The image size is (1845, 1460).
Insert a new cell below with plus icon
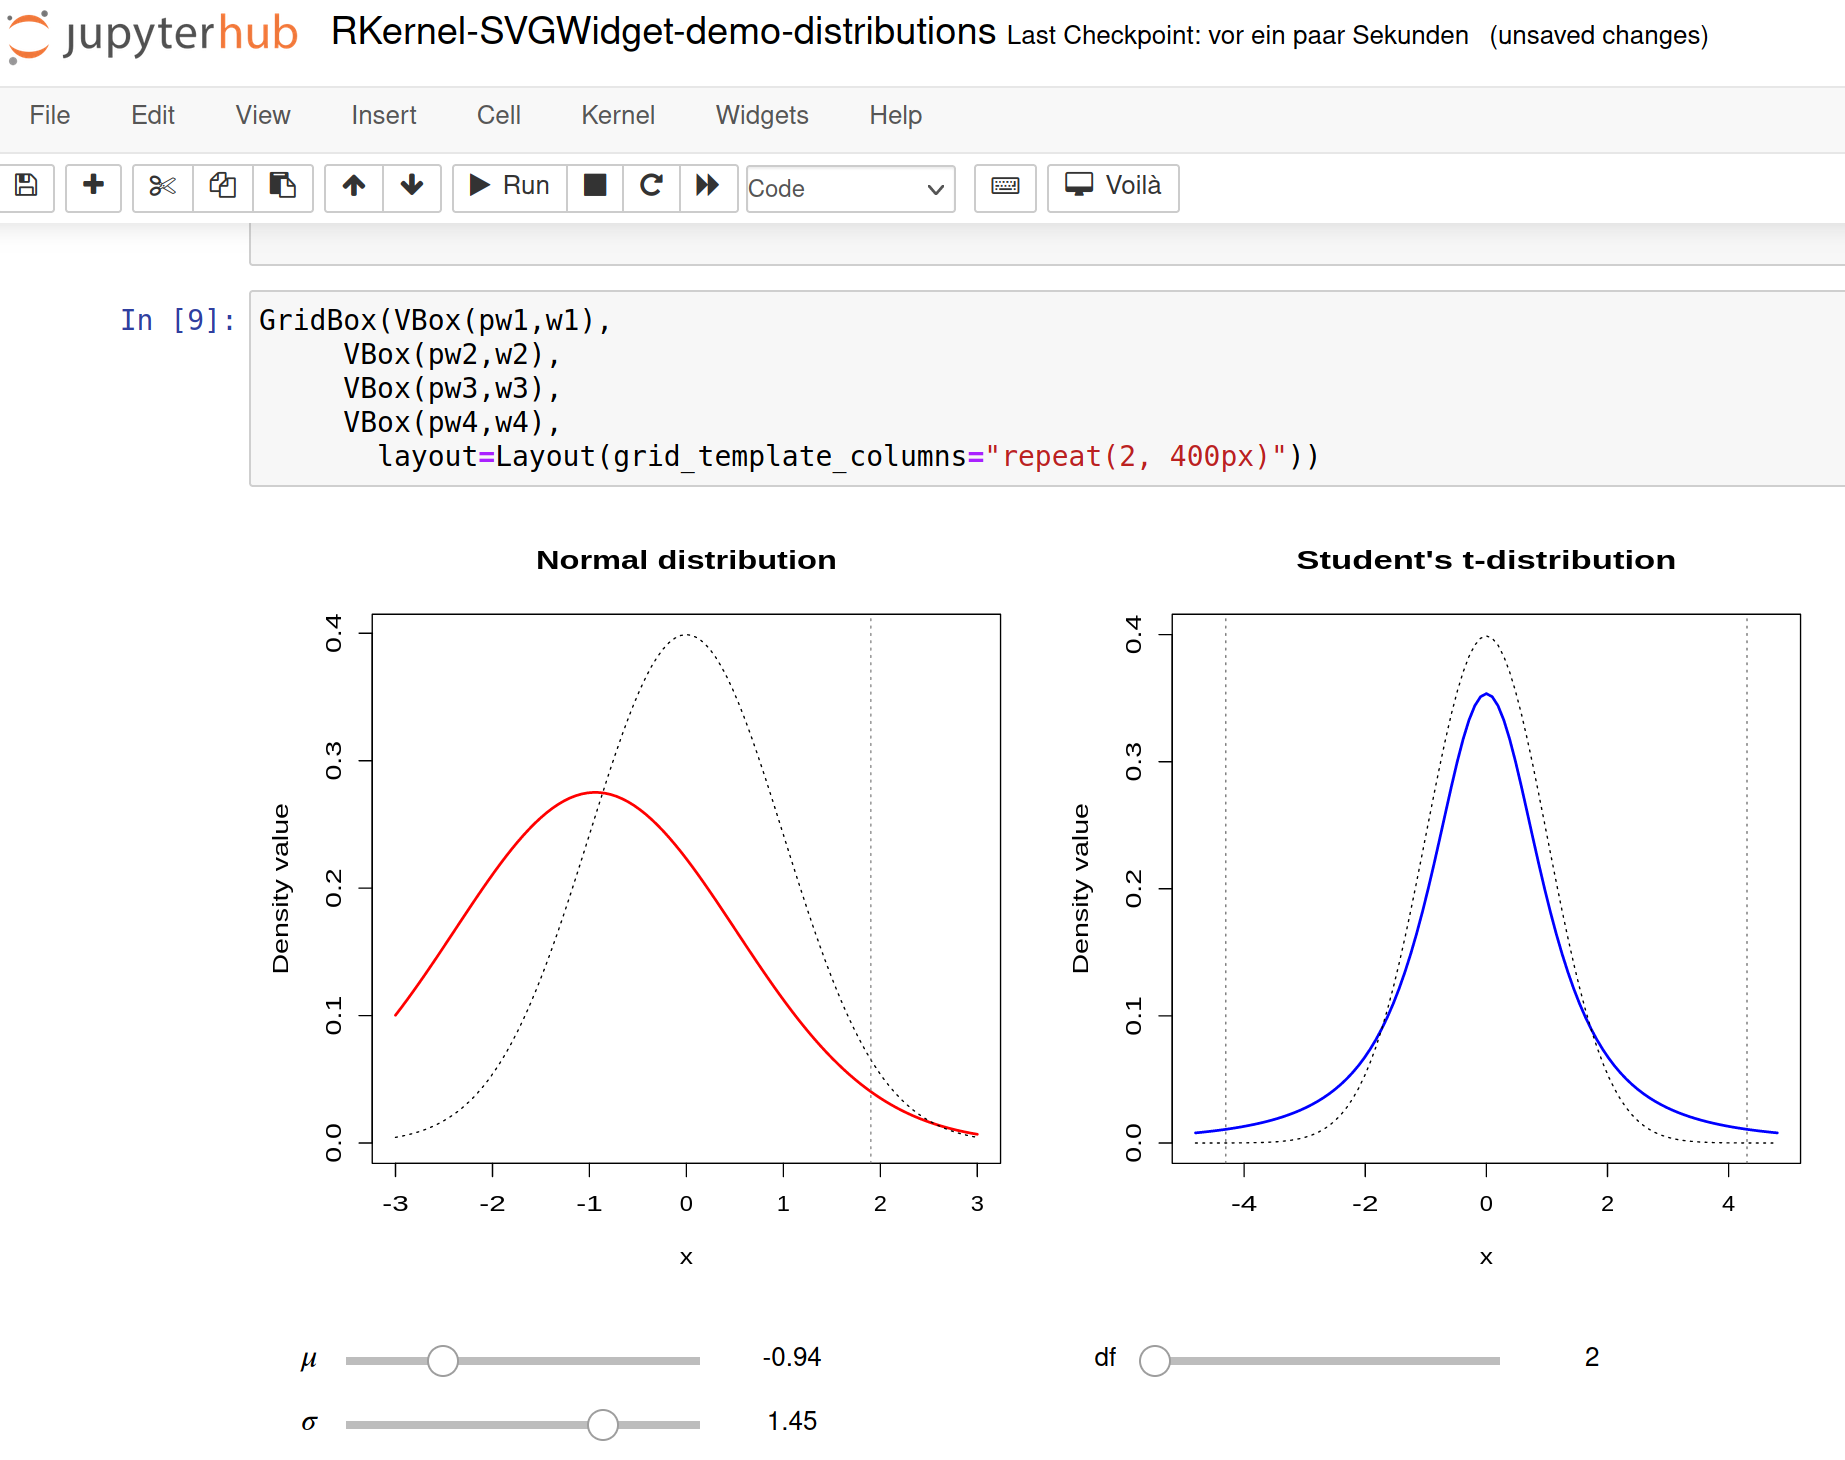[93, 187]
